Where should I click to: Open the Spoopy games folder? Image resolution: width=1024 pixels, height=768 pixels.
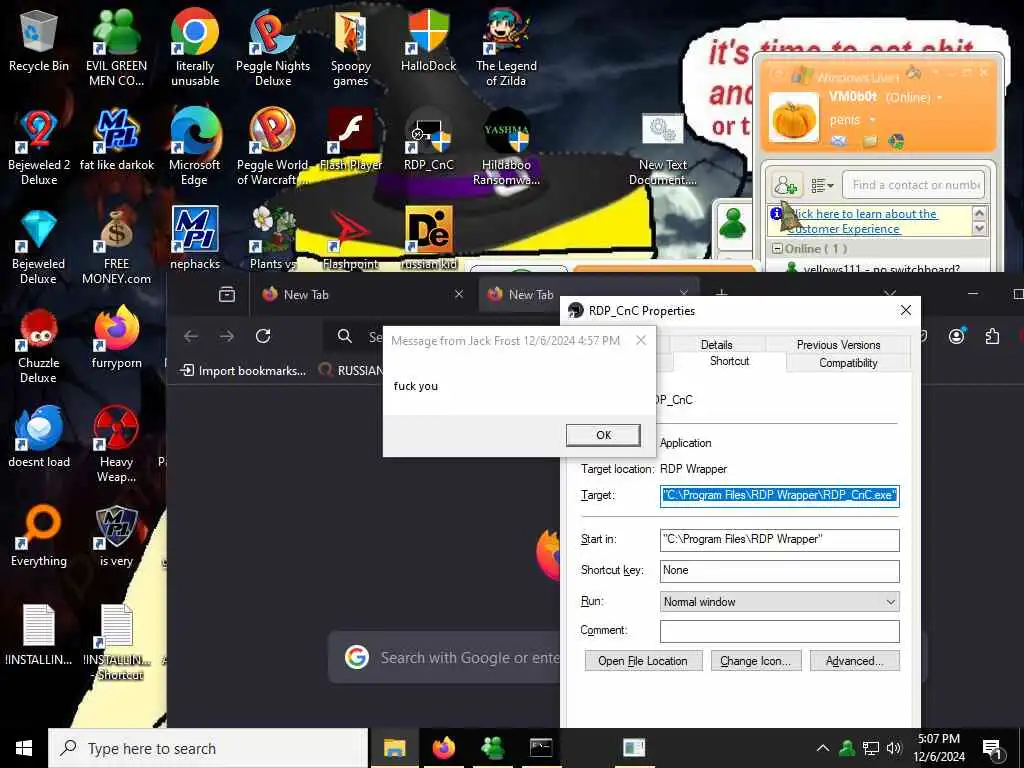point(351,48)
